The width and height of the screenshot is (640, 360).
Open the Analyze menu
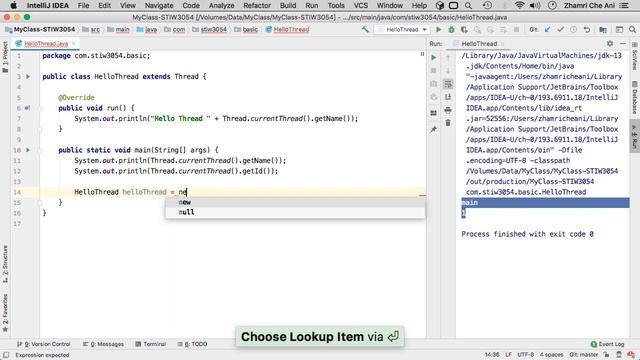click(222, 5)
